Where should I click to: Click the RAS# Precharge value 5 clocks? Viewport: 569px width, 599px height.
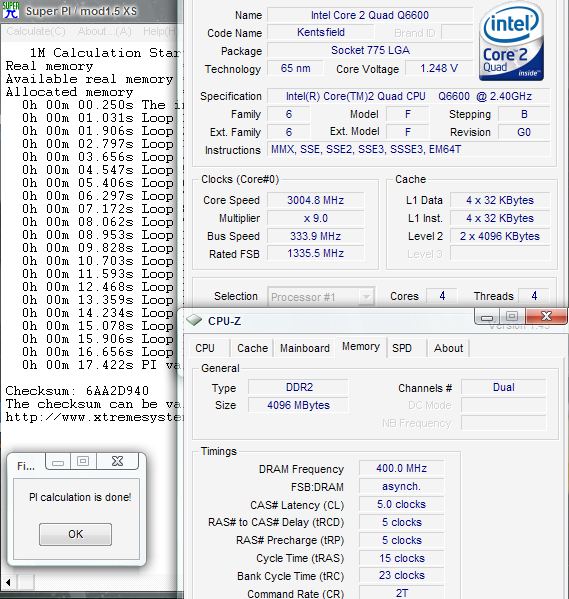[x=401, y=540]
